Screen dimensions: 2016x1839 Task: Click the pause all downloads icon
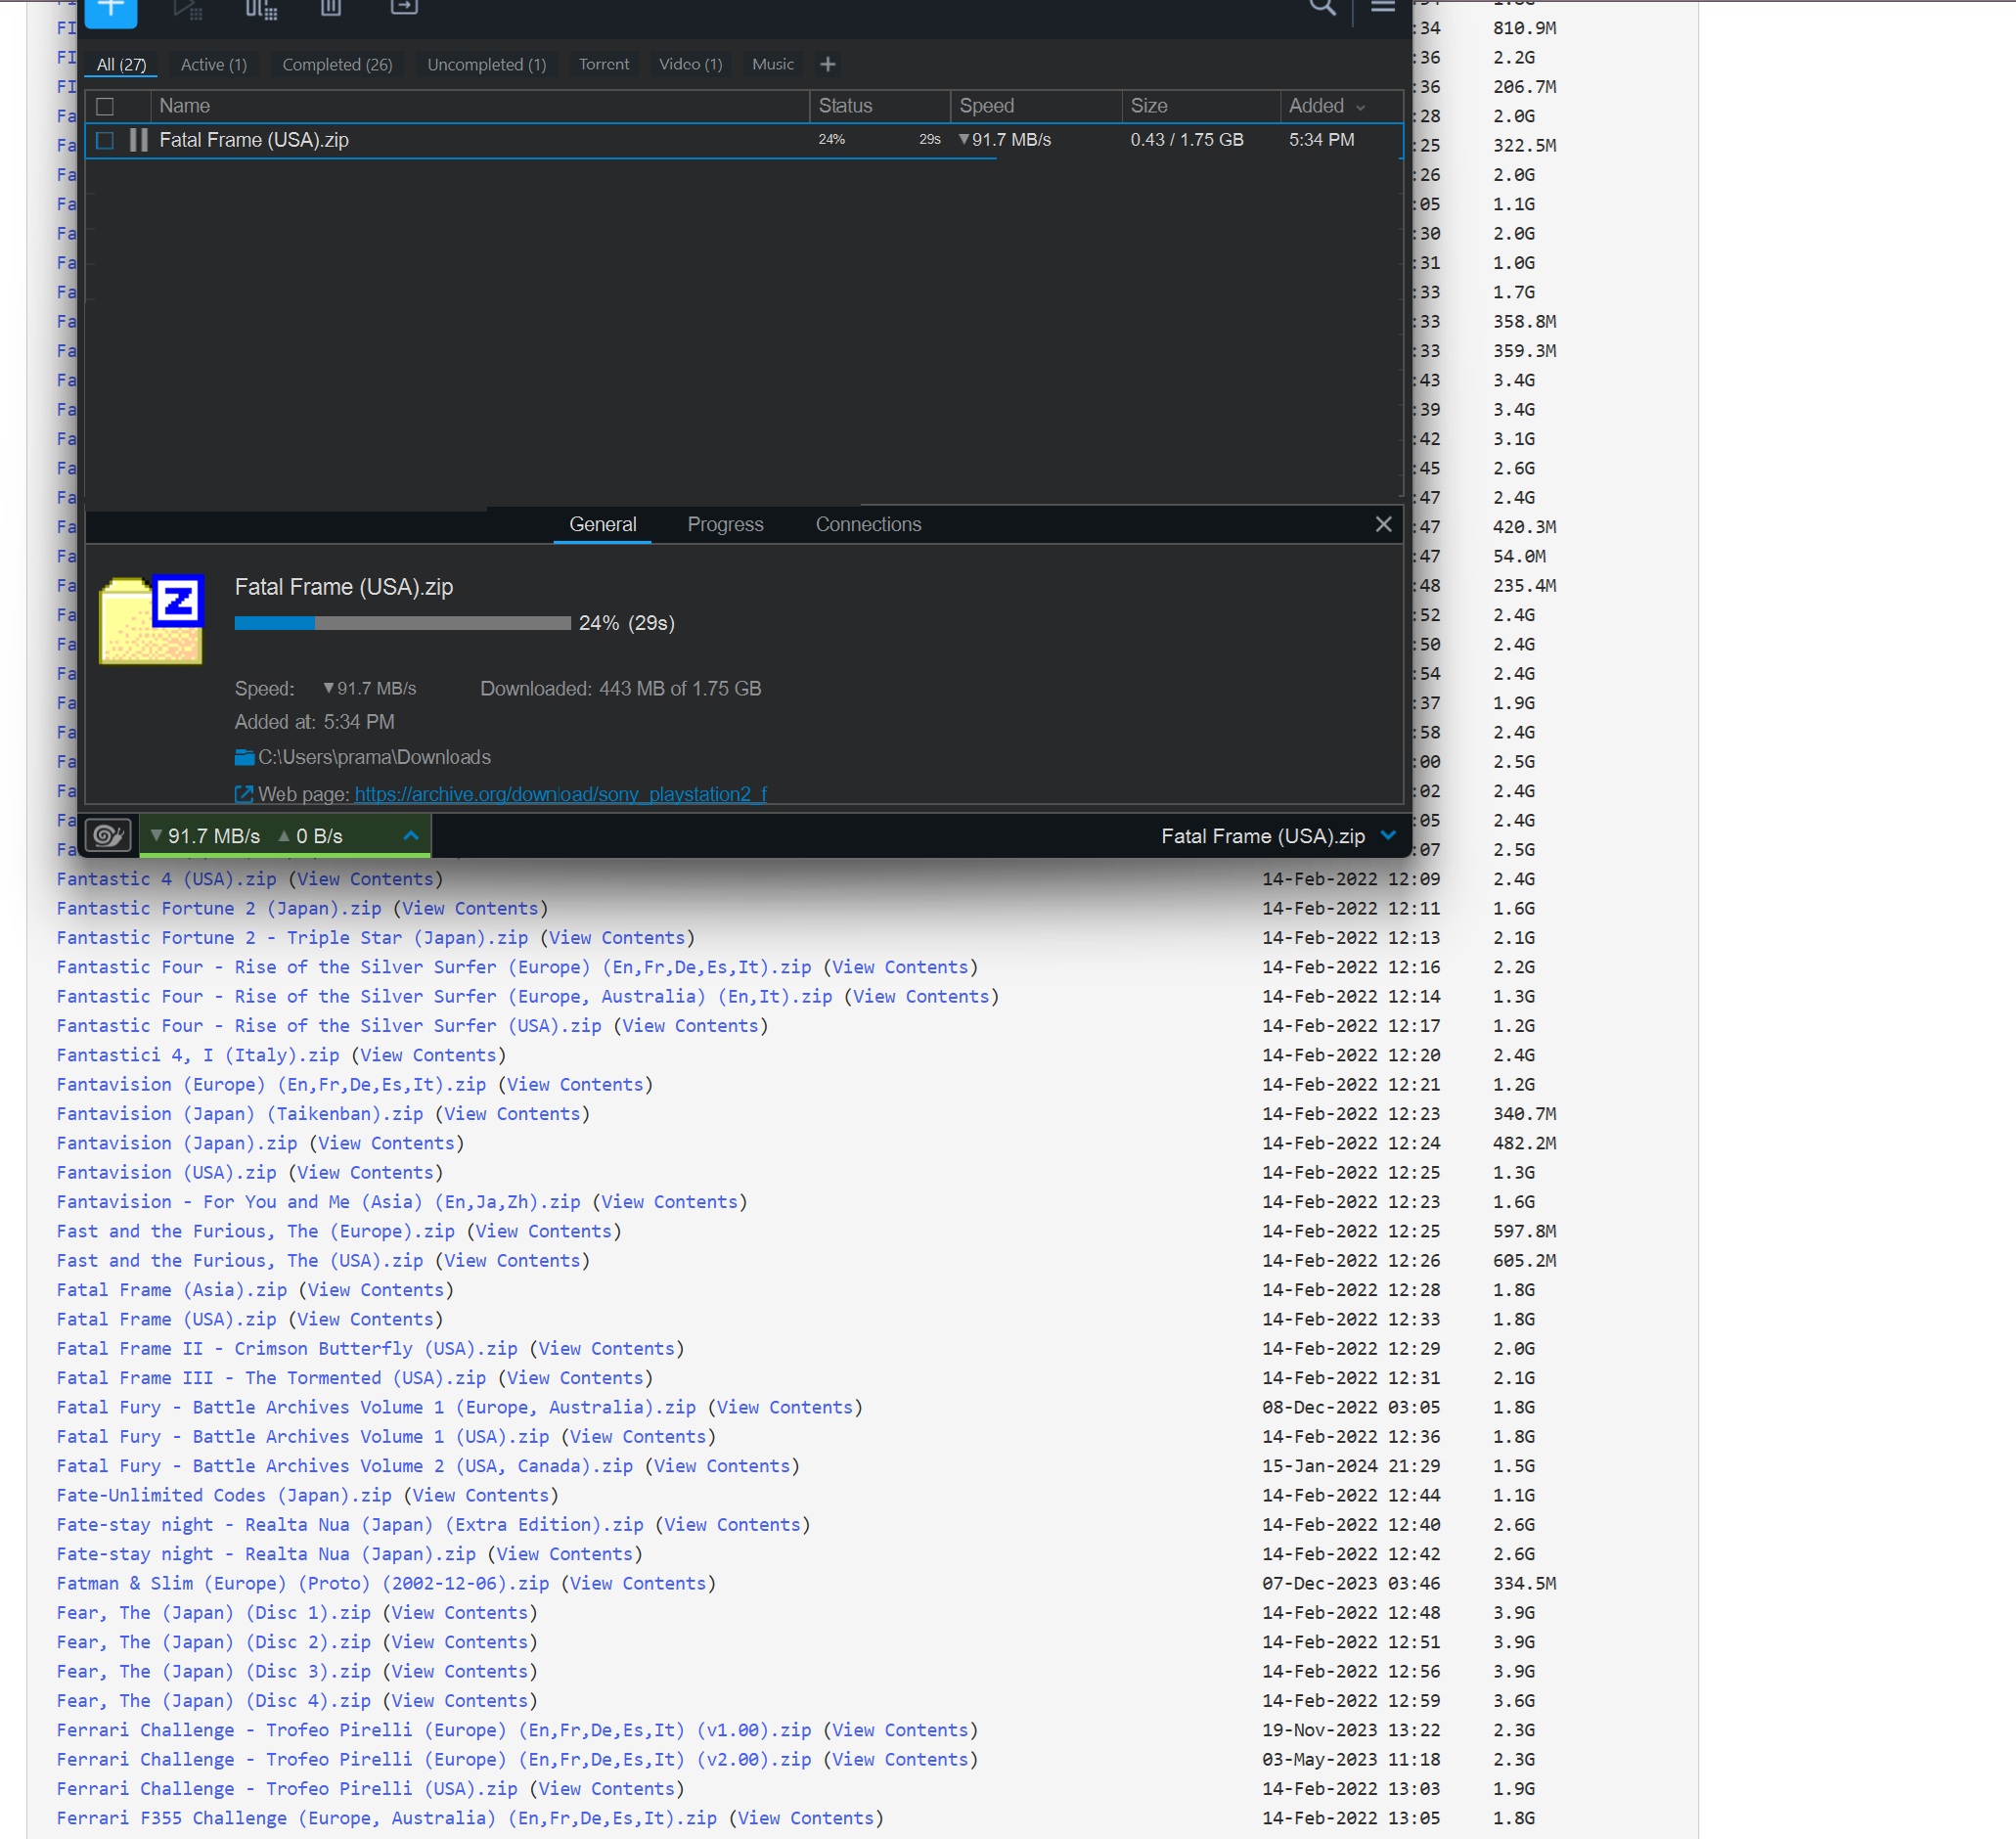[260, 10]
